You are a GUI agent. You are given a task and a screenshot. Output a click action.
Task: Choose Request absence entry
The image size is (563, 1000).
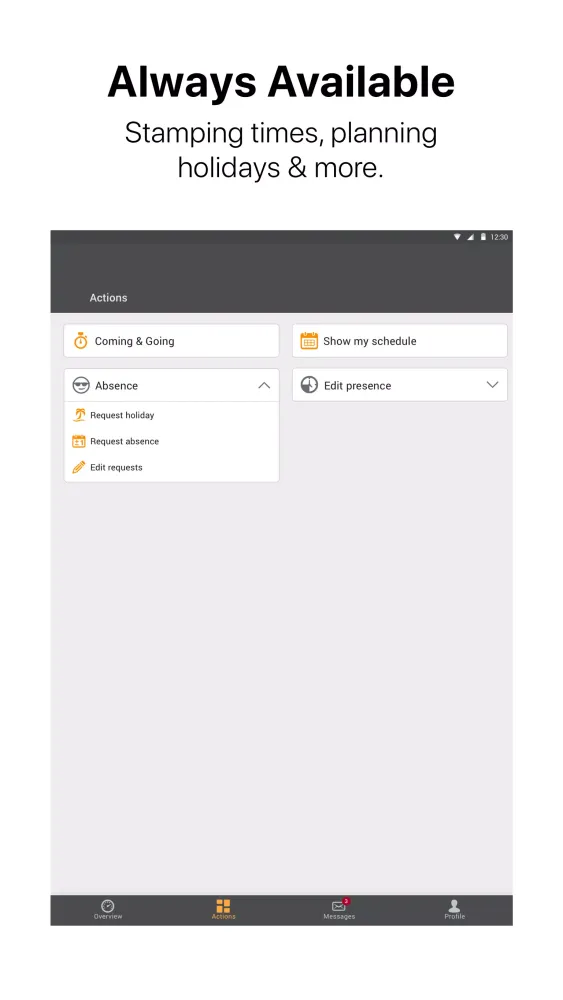[172, 441]
